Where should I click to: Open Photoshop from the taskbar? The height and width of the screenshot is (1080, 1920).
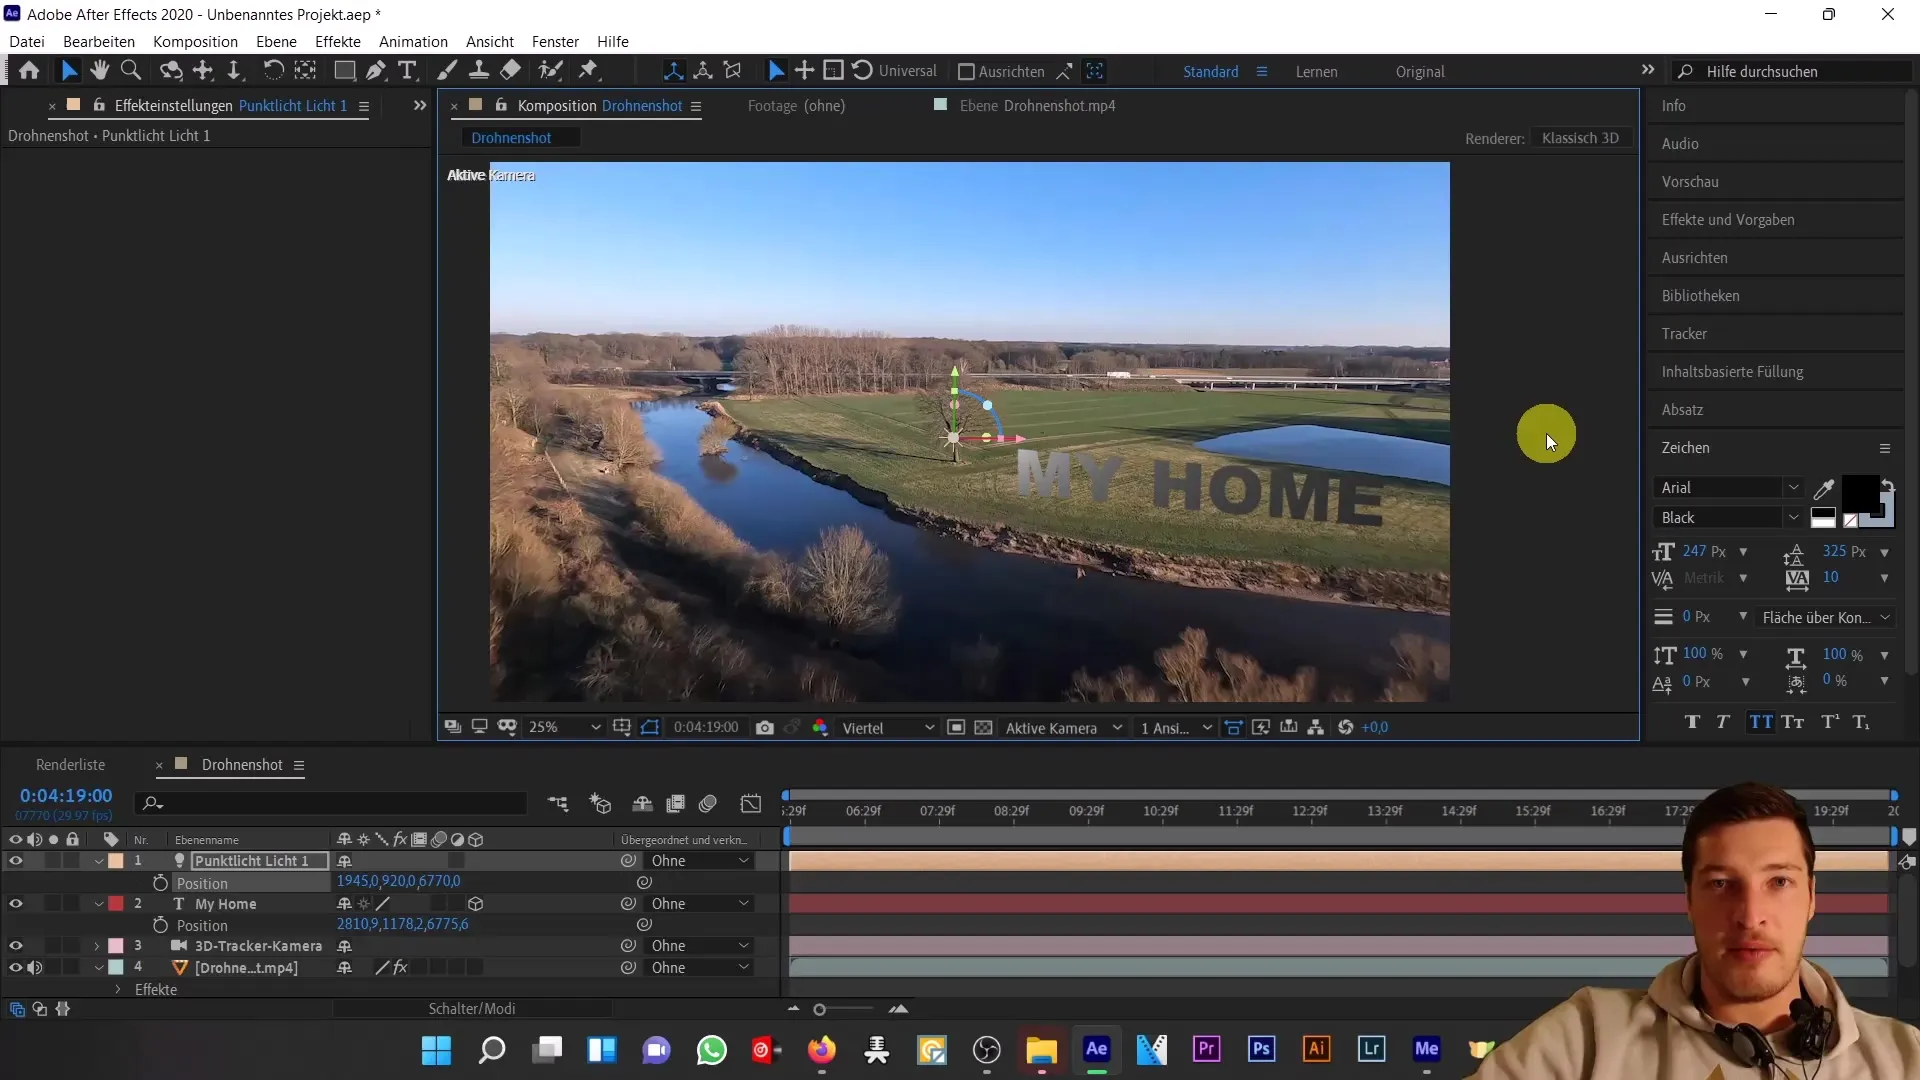pyautogui.click(x=1262, y=1049)
